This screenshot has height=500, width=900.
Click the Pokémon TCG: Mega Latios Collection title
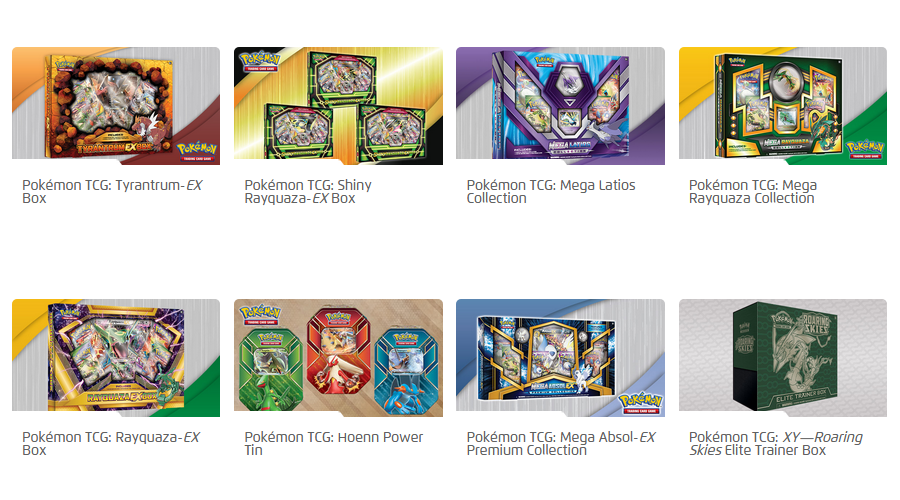pyautogui.click(x=551, y=192)
